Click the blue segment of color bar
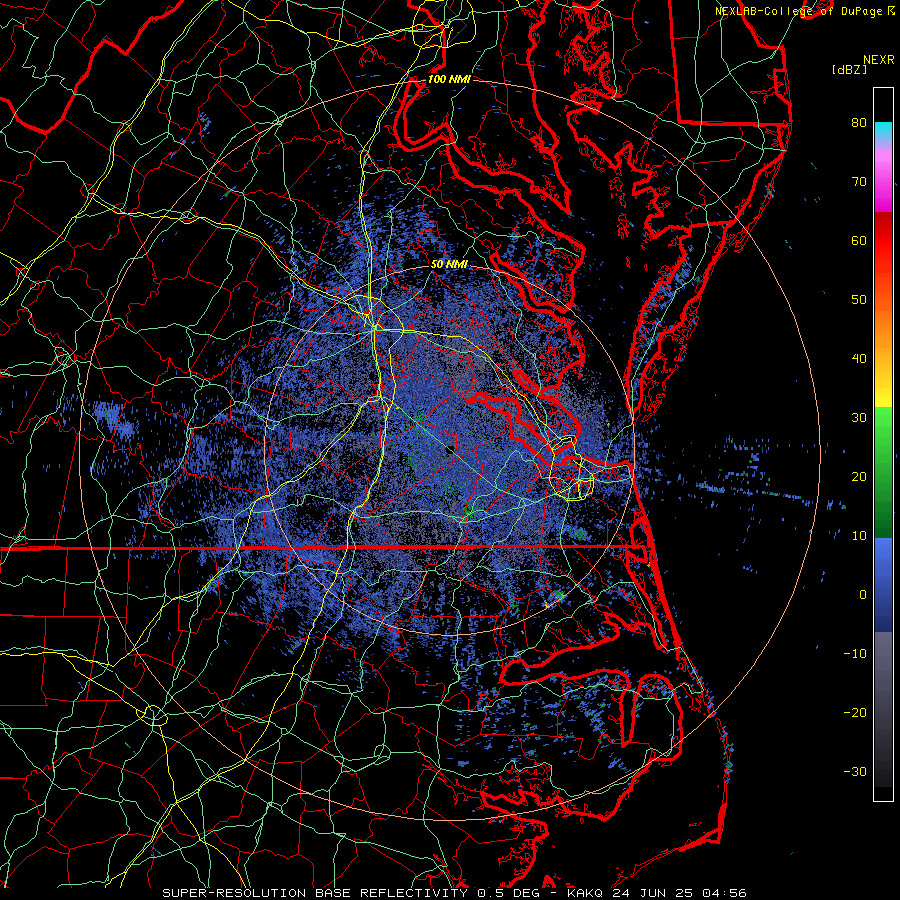The width and height of the screenshot is (900, 900). click(x=883, y=585)
